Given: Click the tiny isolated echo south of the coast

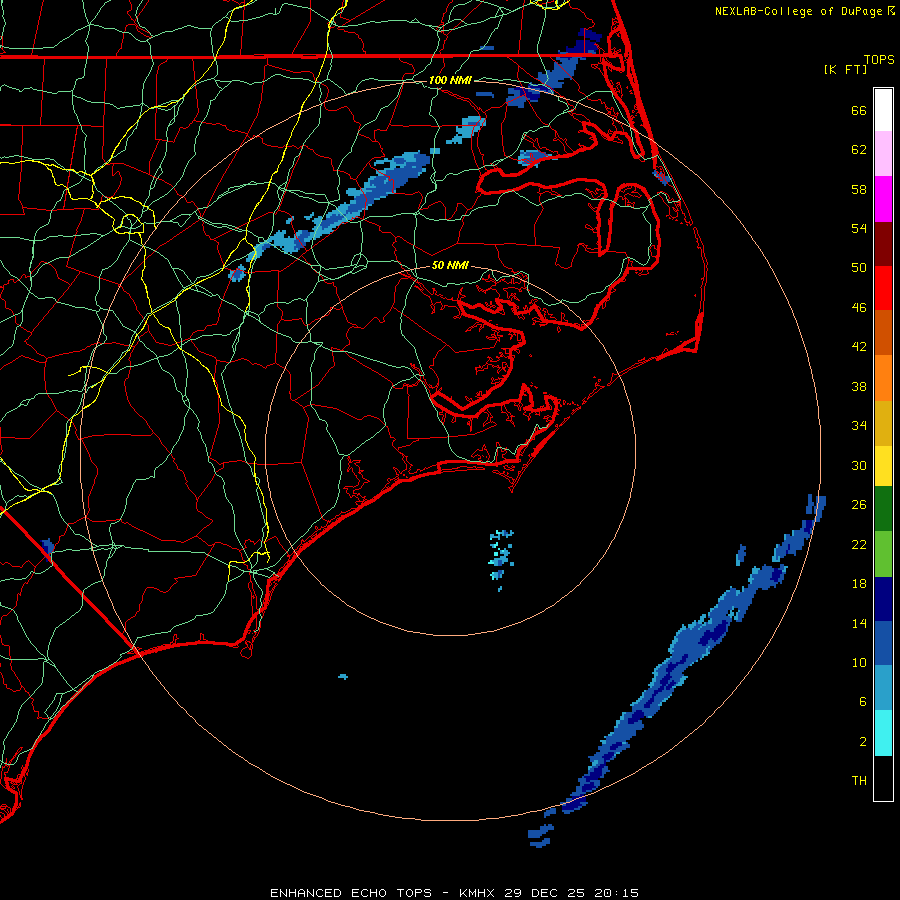Looking at the screenshot, I should [x=343, y=677].
